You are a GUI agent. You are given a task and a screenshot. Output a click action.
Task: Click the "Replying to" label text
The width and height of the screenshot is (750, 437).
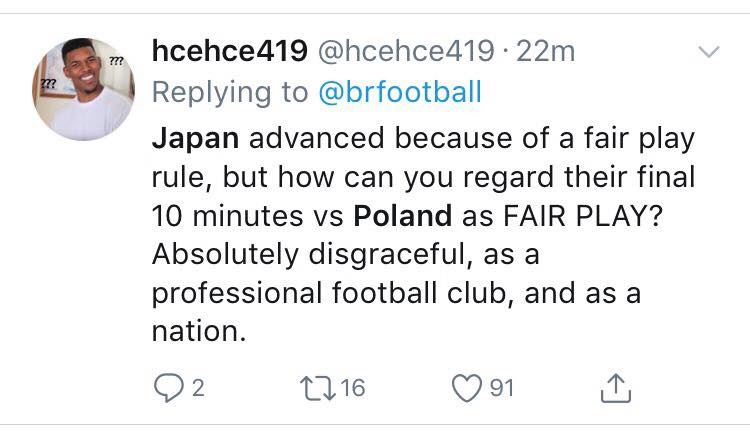point(230,93)
